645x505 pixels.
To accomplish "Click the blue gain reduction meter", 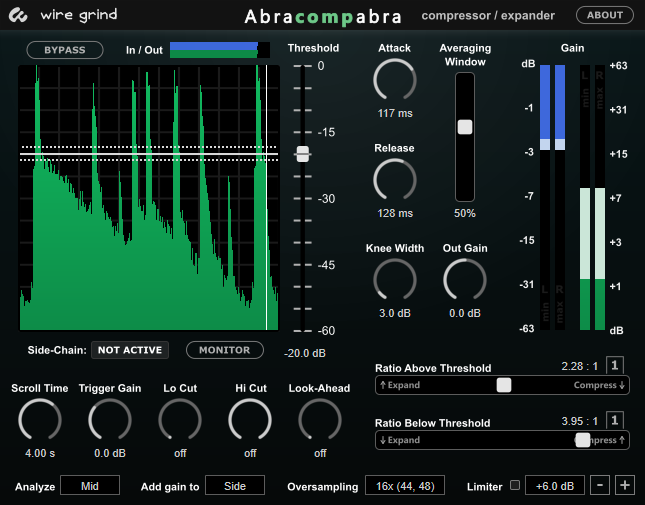I will pyautogui.click(x=552, y=197).
